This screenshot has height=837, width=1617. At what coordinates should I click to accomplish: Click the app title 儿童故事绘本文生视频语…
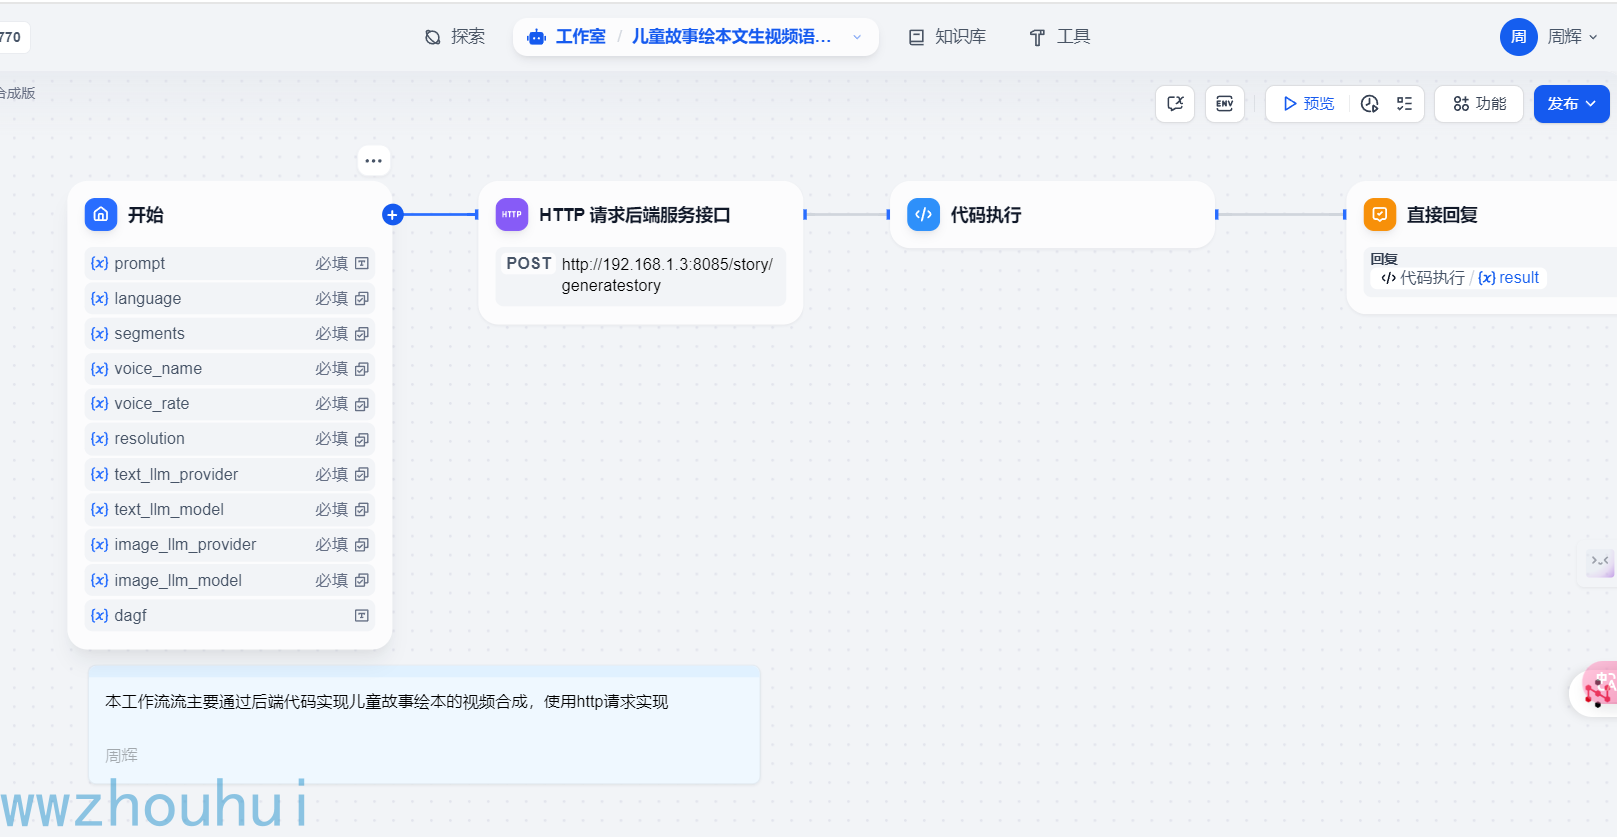tap(731, 37)
